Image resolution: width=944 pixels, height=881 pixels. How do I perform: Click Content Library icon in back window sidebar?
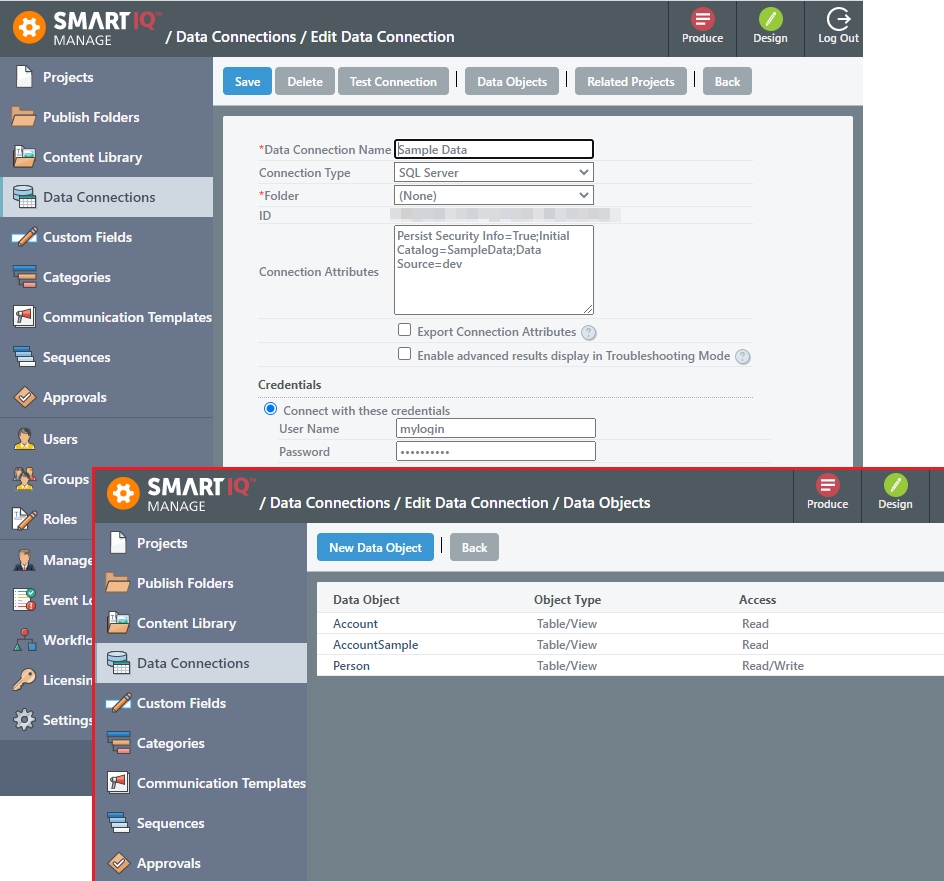(x=24, y=157)
